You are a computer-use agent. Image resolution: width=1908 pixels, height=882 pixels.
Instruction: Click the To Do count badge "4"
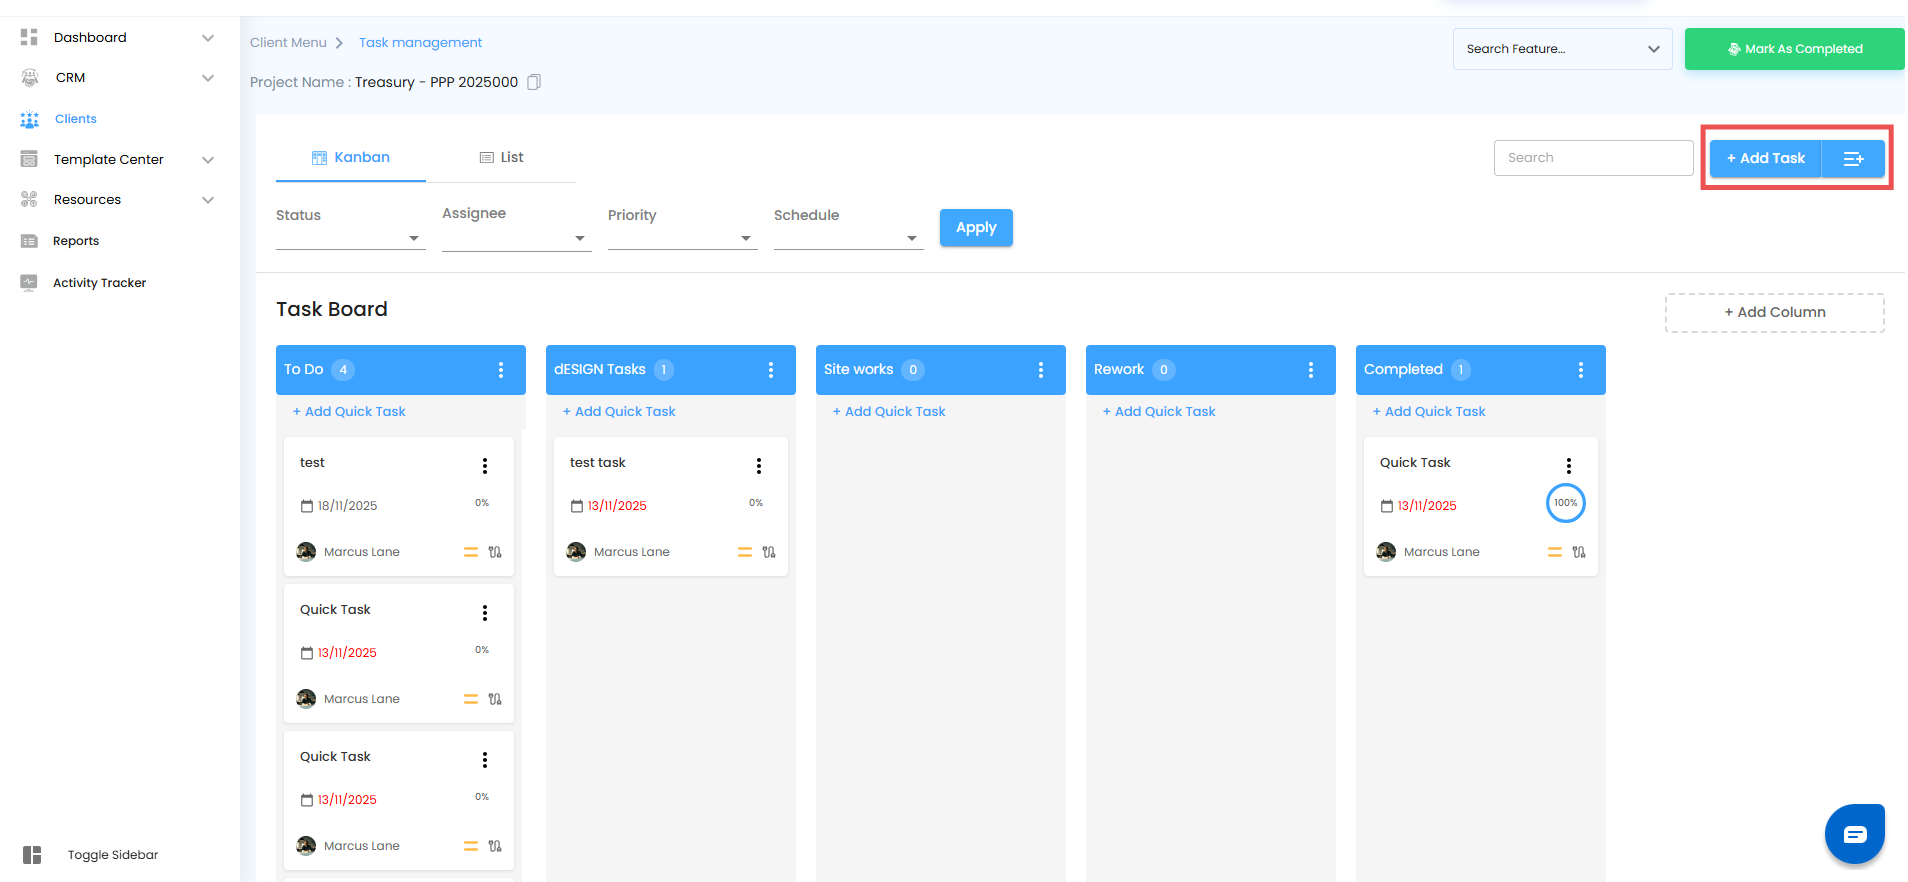343,370
